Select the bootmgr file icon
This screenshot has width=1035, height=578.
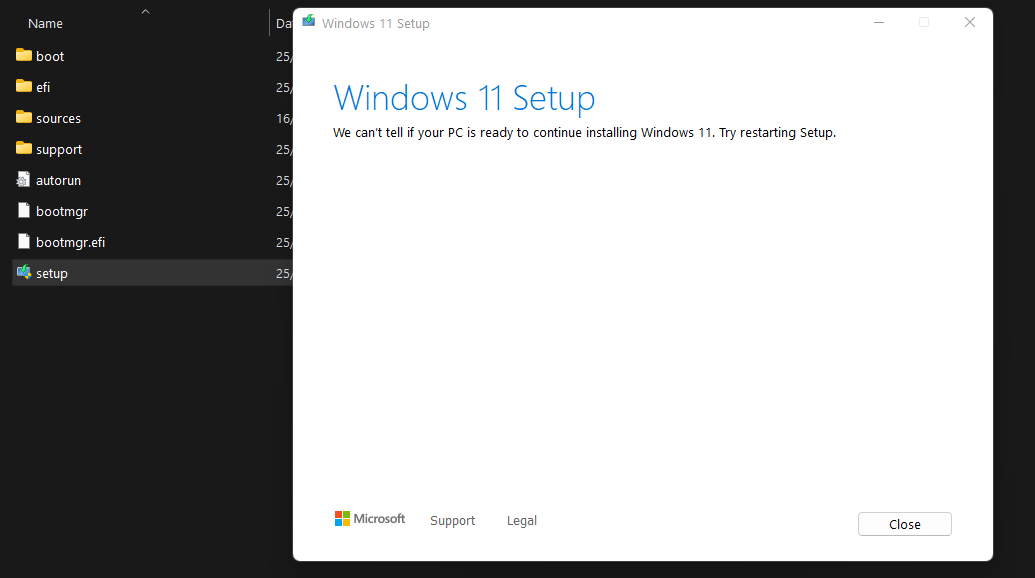(x=24, y=210)
